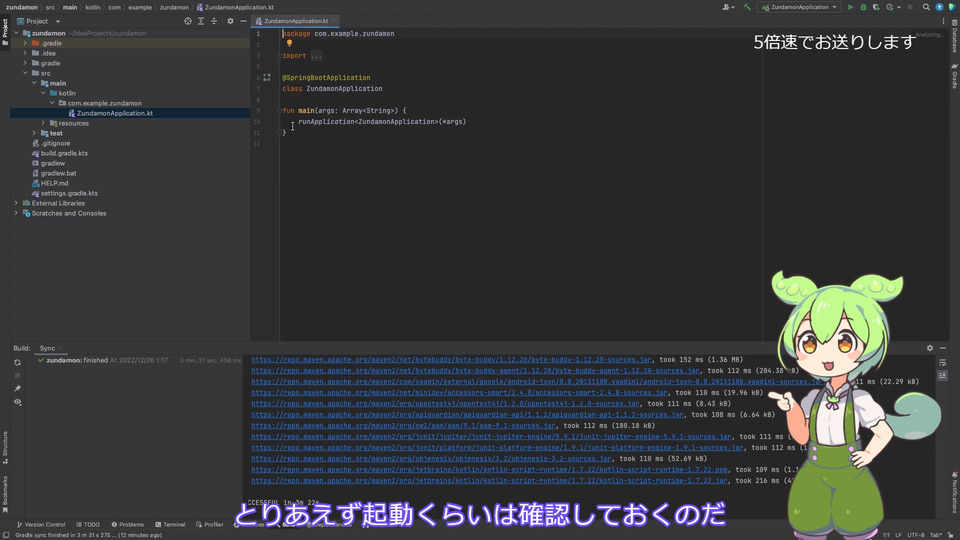Toggle soft-wrap in build output
960x540 pixels.
(x=943, y=362)
